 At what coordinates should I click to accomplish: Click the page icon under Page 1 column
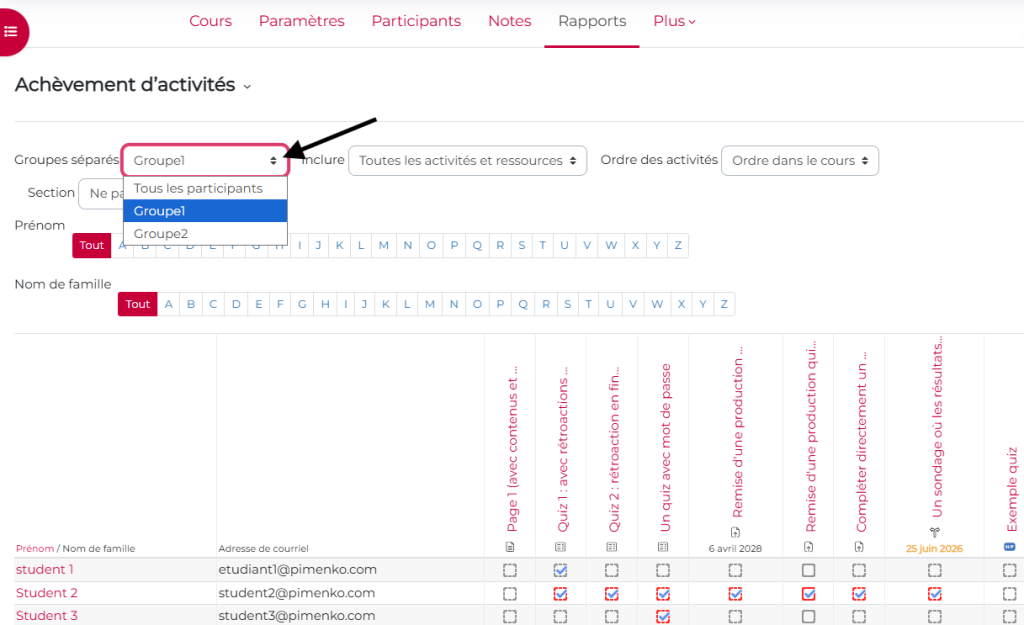(510, 547)
